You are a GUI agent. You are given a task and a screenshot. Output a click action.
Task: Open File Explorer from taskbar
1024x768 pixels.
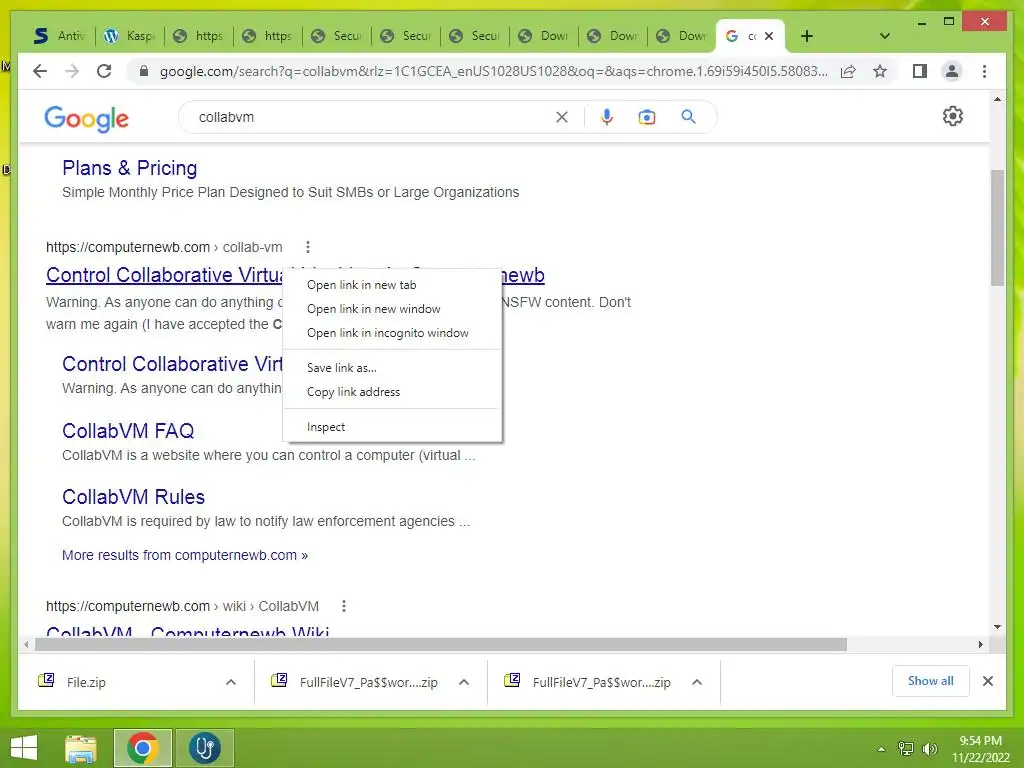pyautogui.click(x=81, y=748)
